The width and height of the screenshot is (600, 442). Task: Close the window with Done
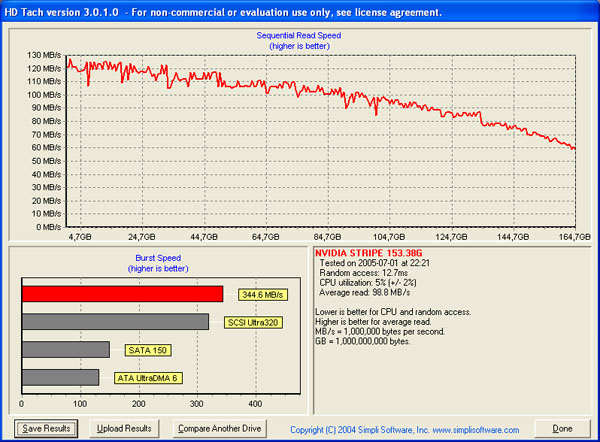coord(562,429)
